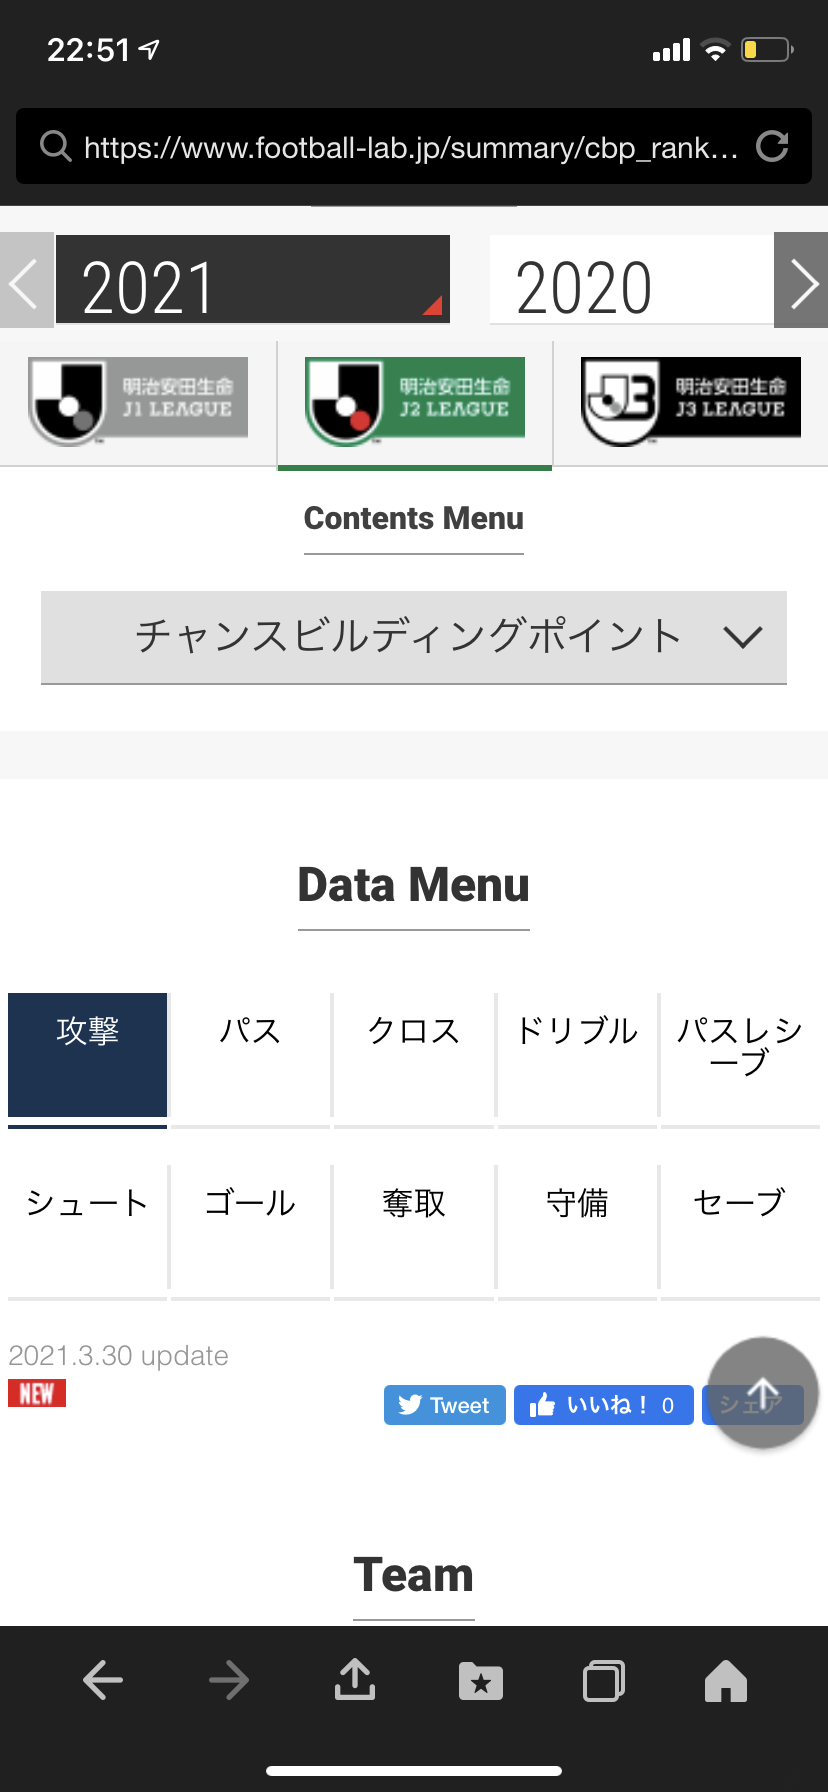Go to next season with right chevron

(x=802, y=281)
